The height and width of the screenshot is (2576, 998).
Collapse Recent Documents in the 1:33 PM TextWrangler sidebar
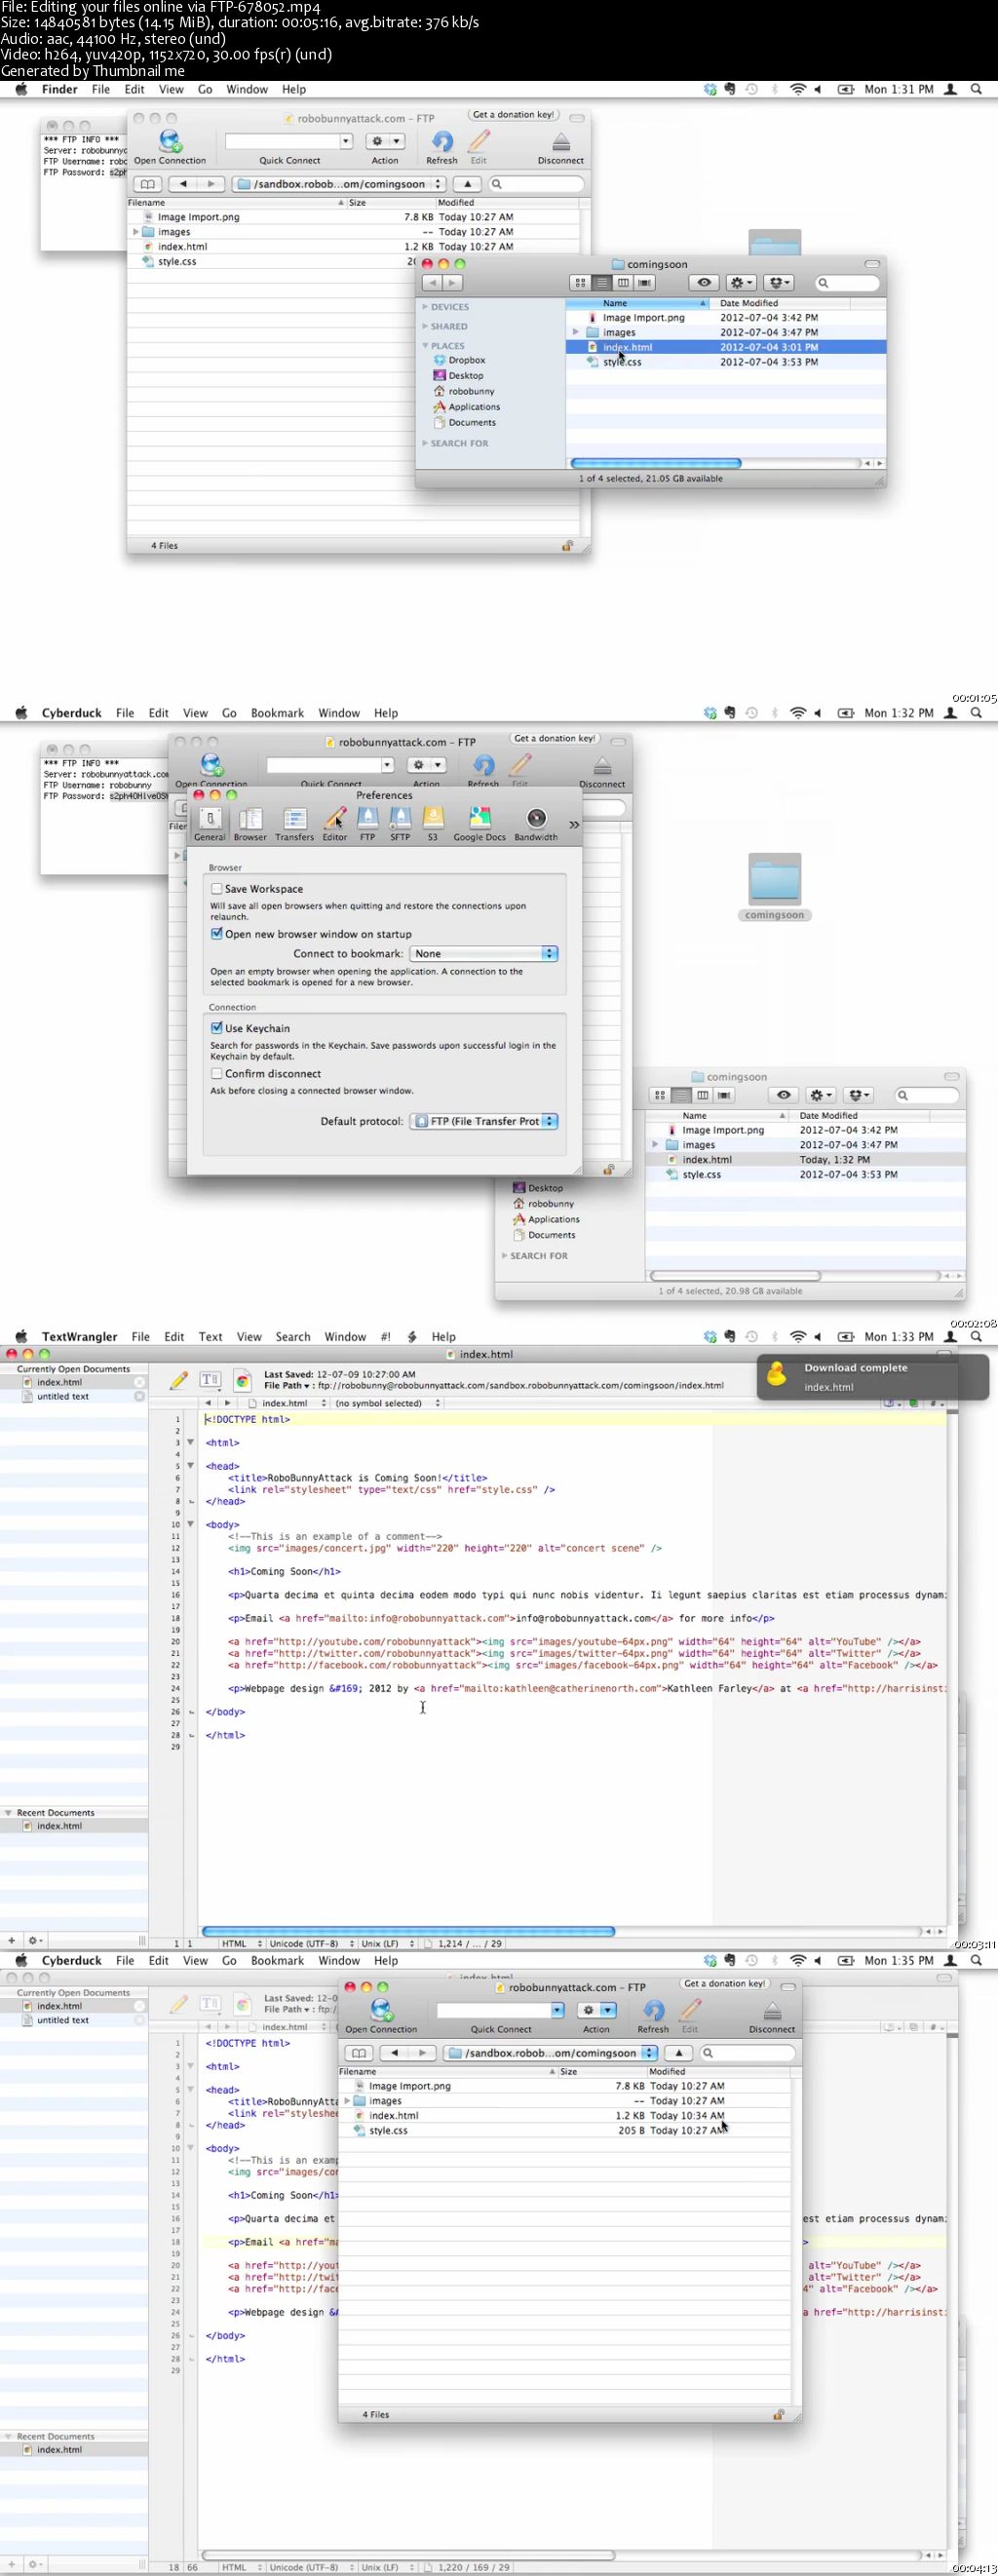[8, 1812]
